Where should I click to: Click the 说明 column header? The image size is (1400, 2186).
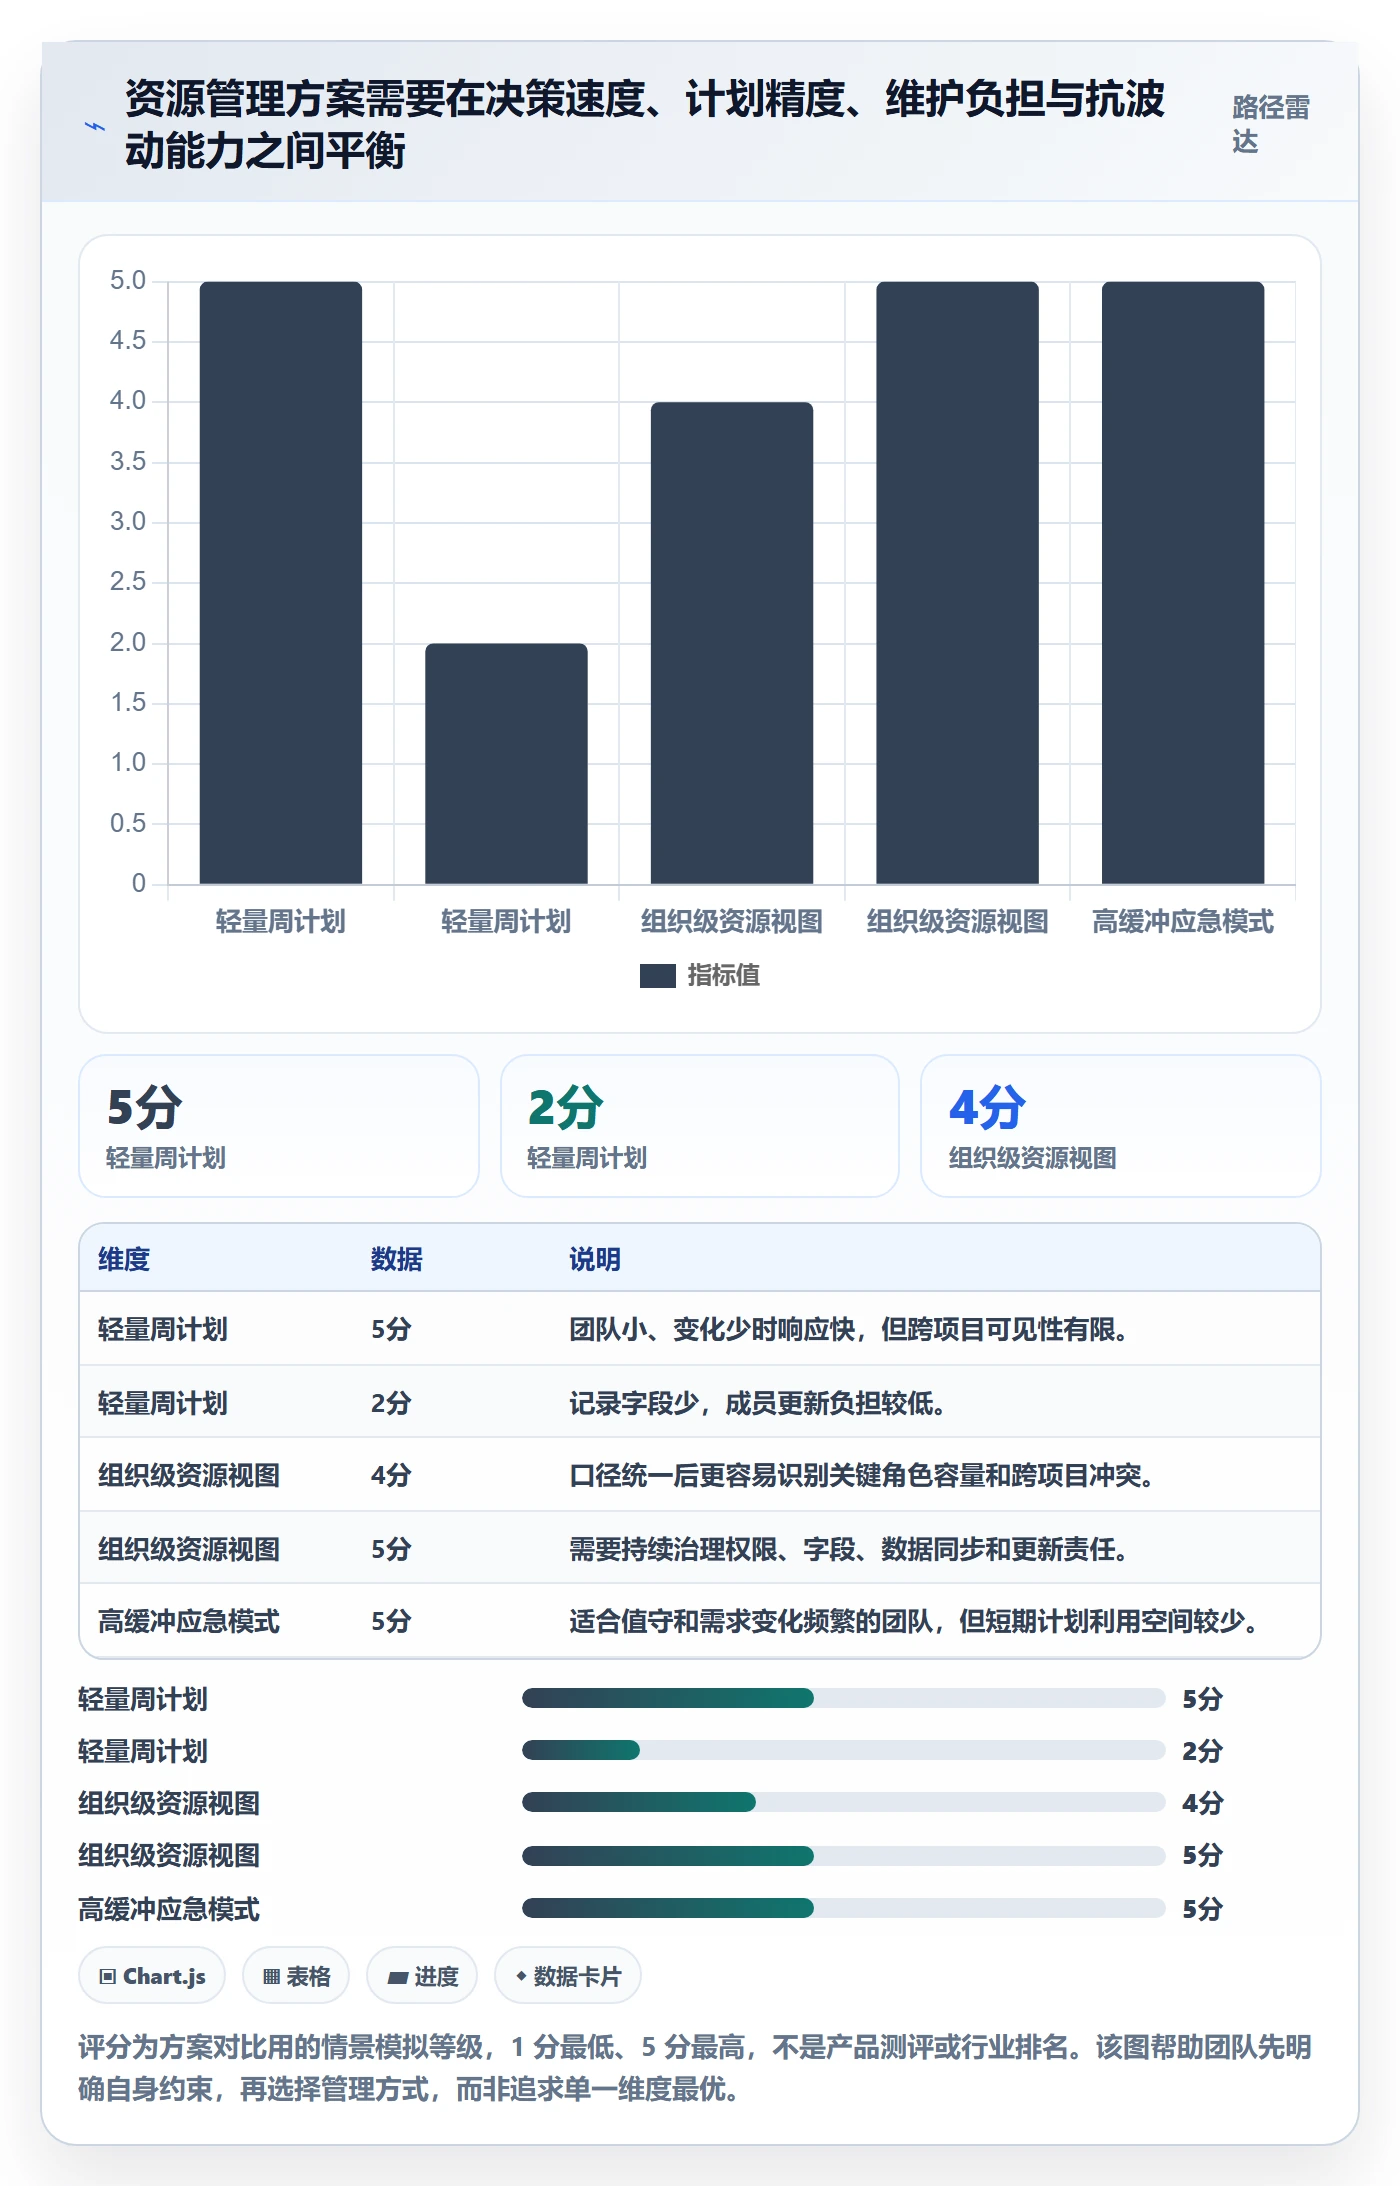tap(595, 1259)
